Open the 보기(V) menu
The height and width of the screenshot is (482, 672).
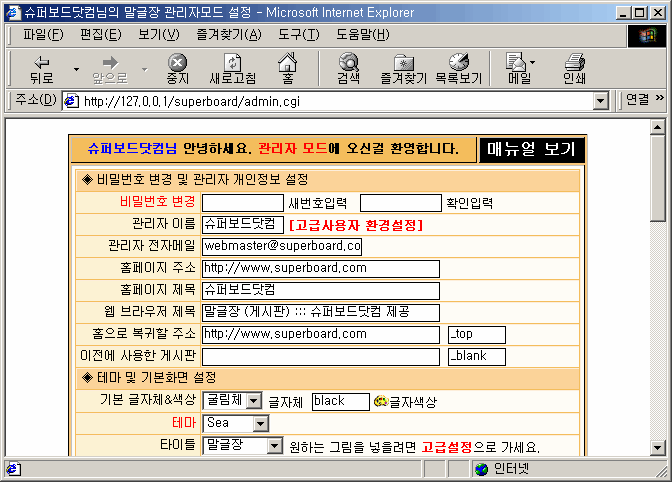(x=159, y=35)
